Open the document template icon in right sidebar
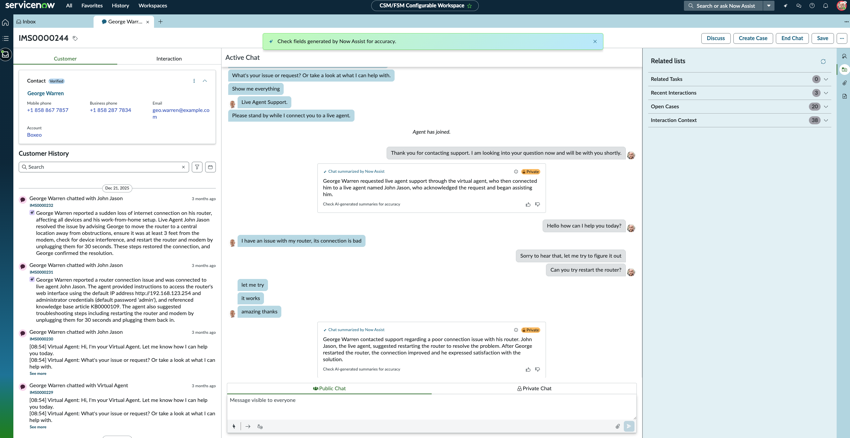The height and width of the screenshot is (438, 850). tap(844, 96)
